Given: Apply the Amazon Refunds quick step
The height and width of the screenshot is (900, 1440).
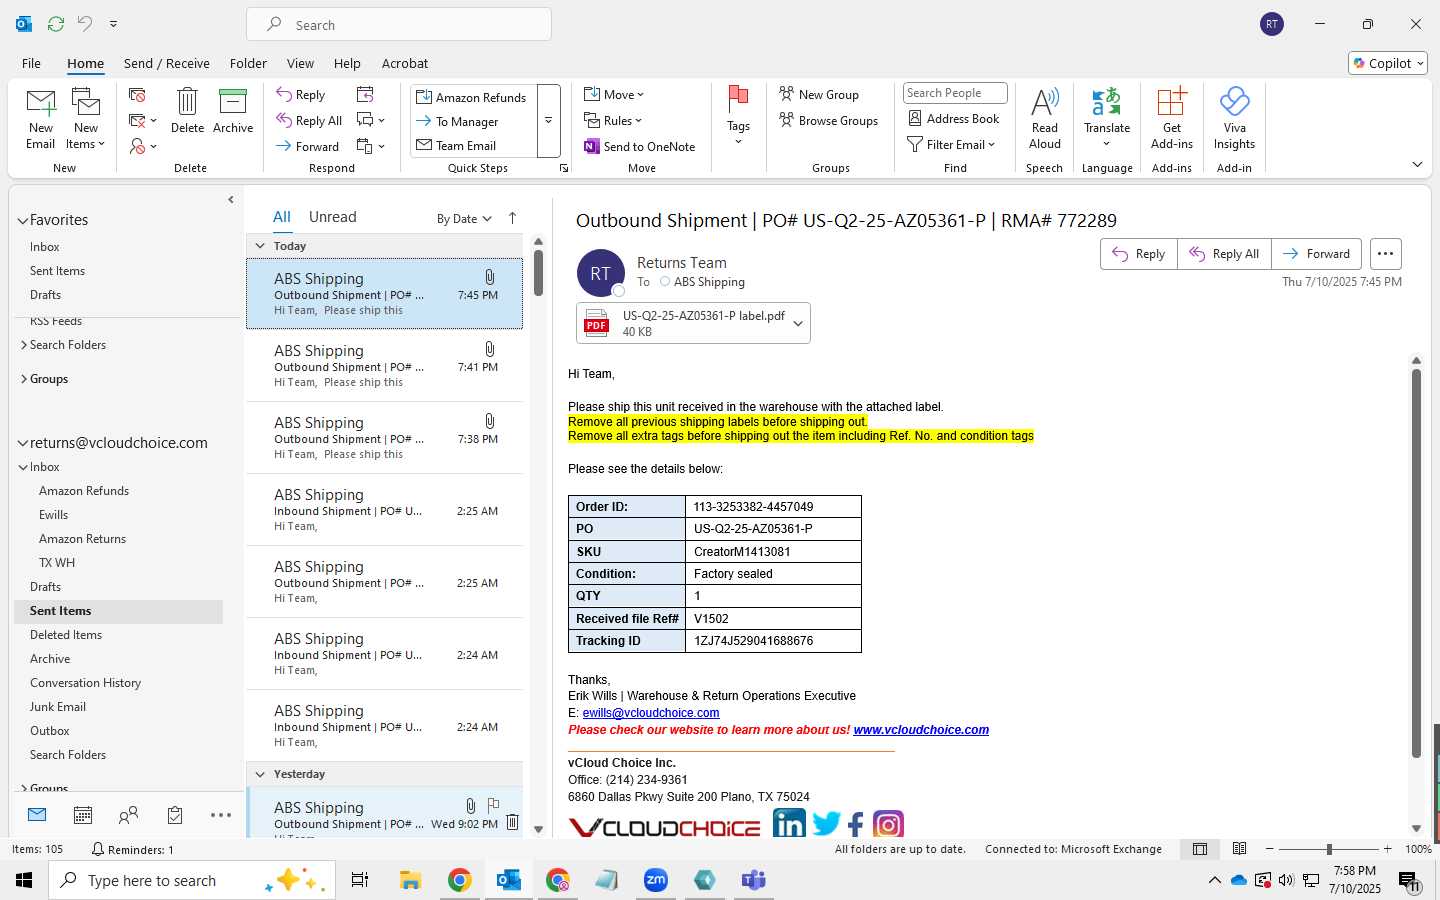Looking at the screenshot, I should click(472, 97).
